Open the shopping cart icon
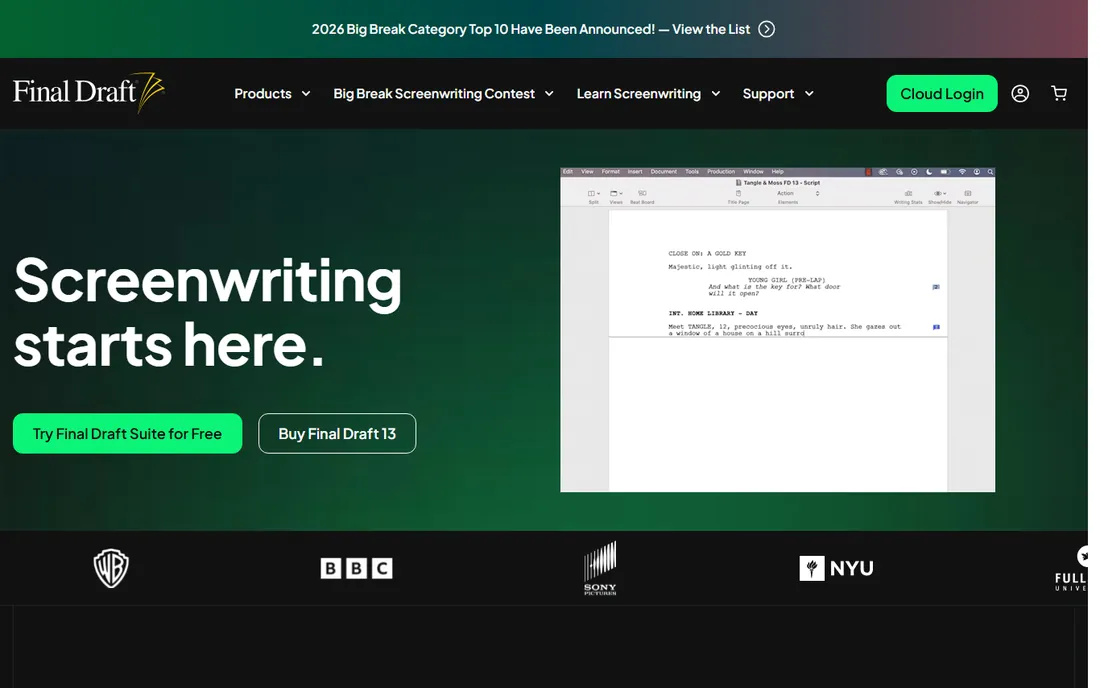Viewport: 1100px width, 688px height. click(1059, 93)
